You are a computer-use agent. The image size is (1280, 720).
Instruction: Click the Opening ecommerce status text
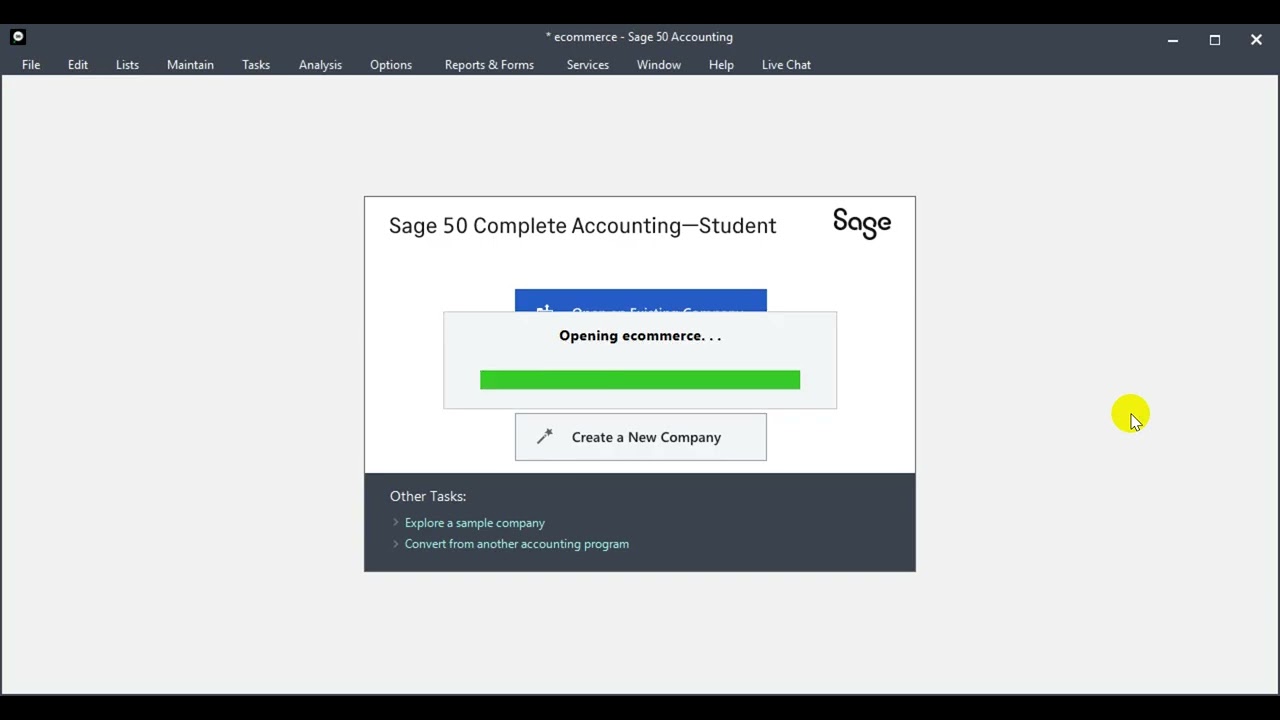[640, 336]
